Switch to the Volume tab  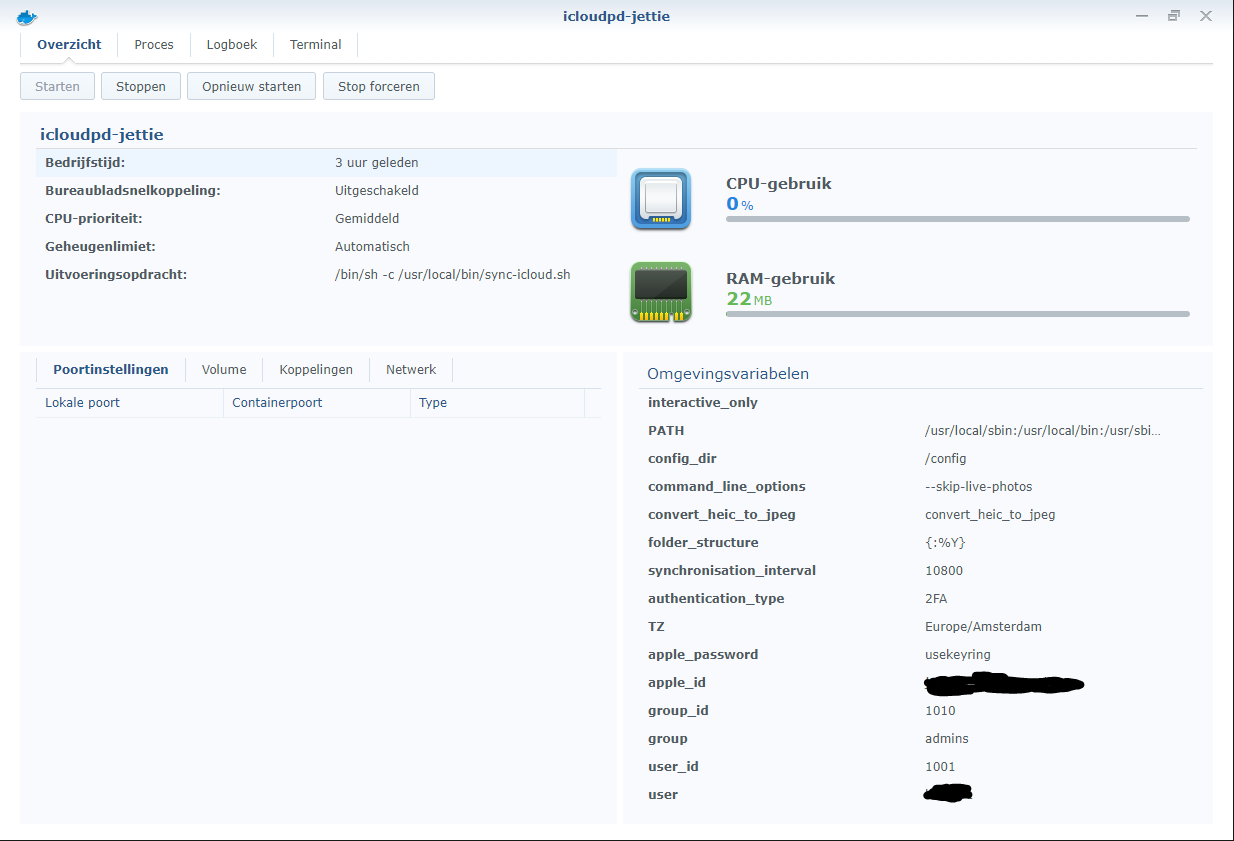click(223, 369)
